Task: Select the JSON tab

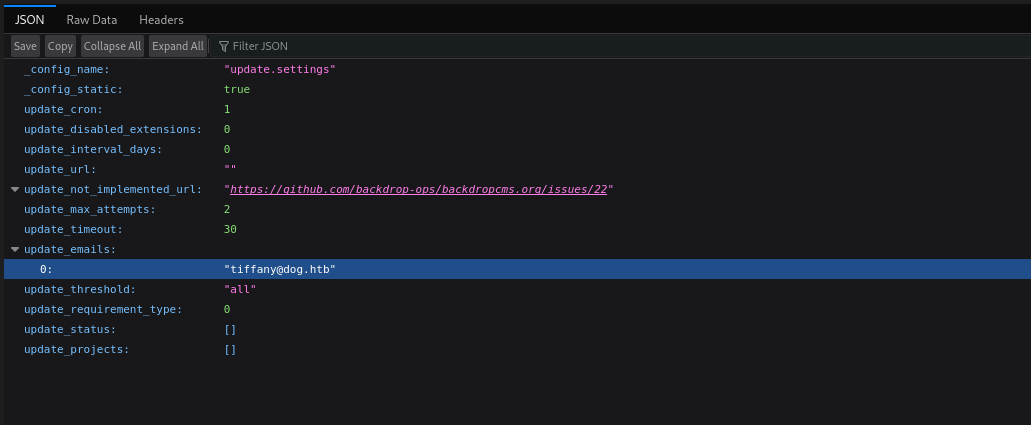Action: pyautogui.click(x=30, y=20)
